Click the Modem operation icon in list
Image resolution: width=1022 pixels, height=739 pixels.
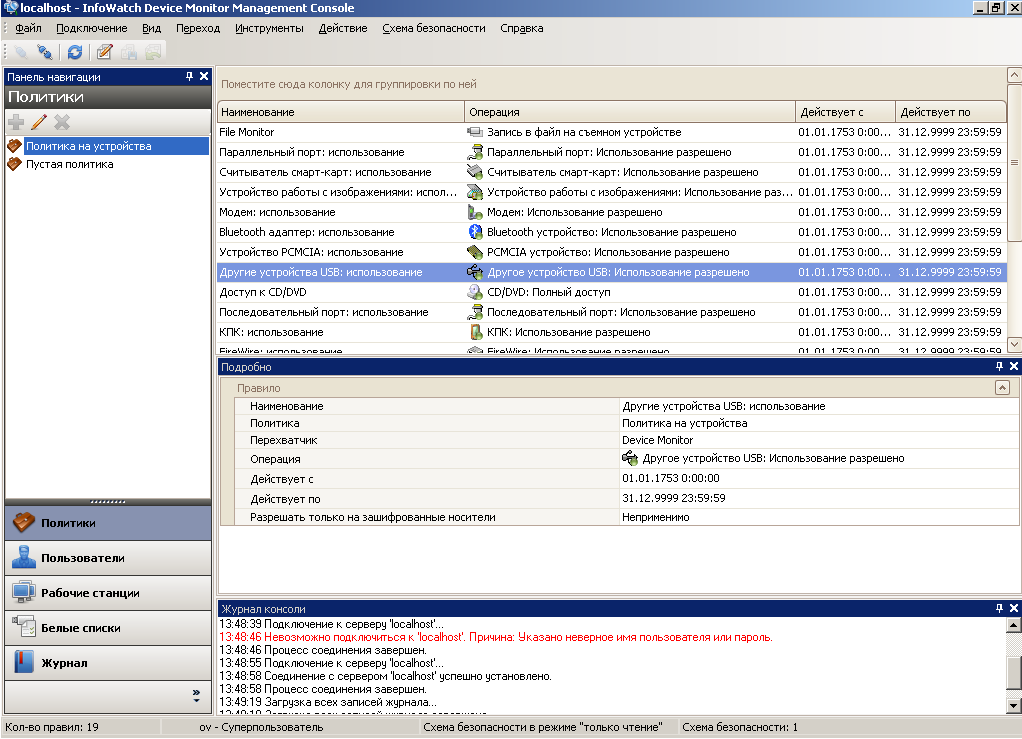coord(476,212)
